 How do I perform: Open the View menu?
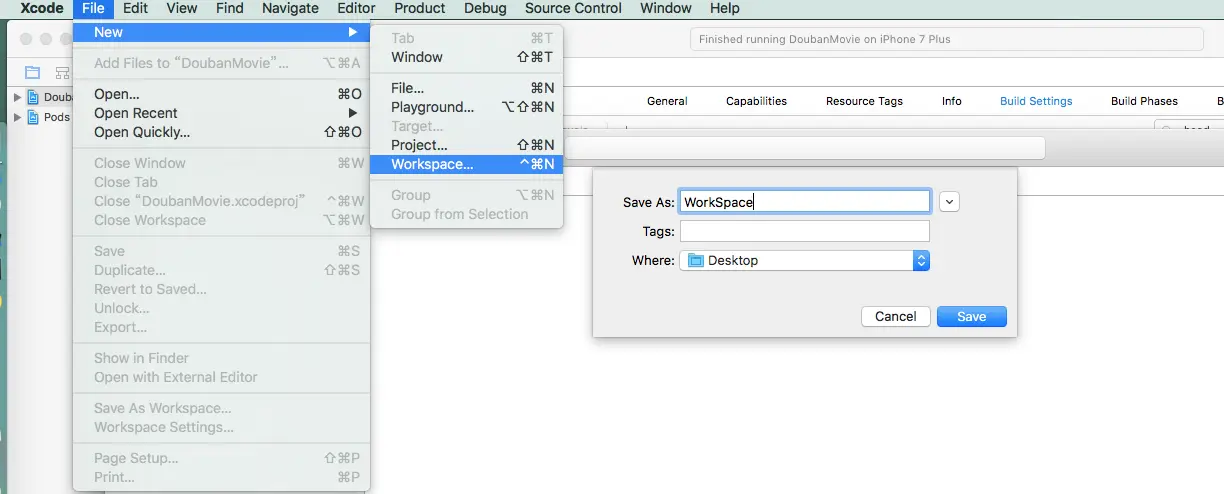point(181,8)
